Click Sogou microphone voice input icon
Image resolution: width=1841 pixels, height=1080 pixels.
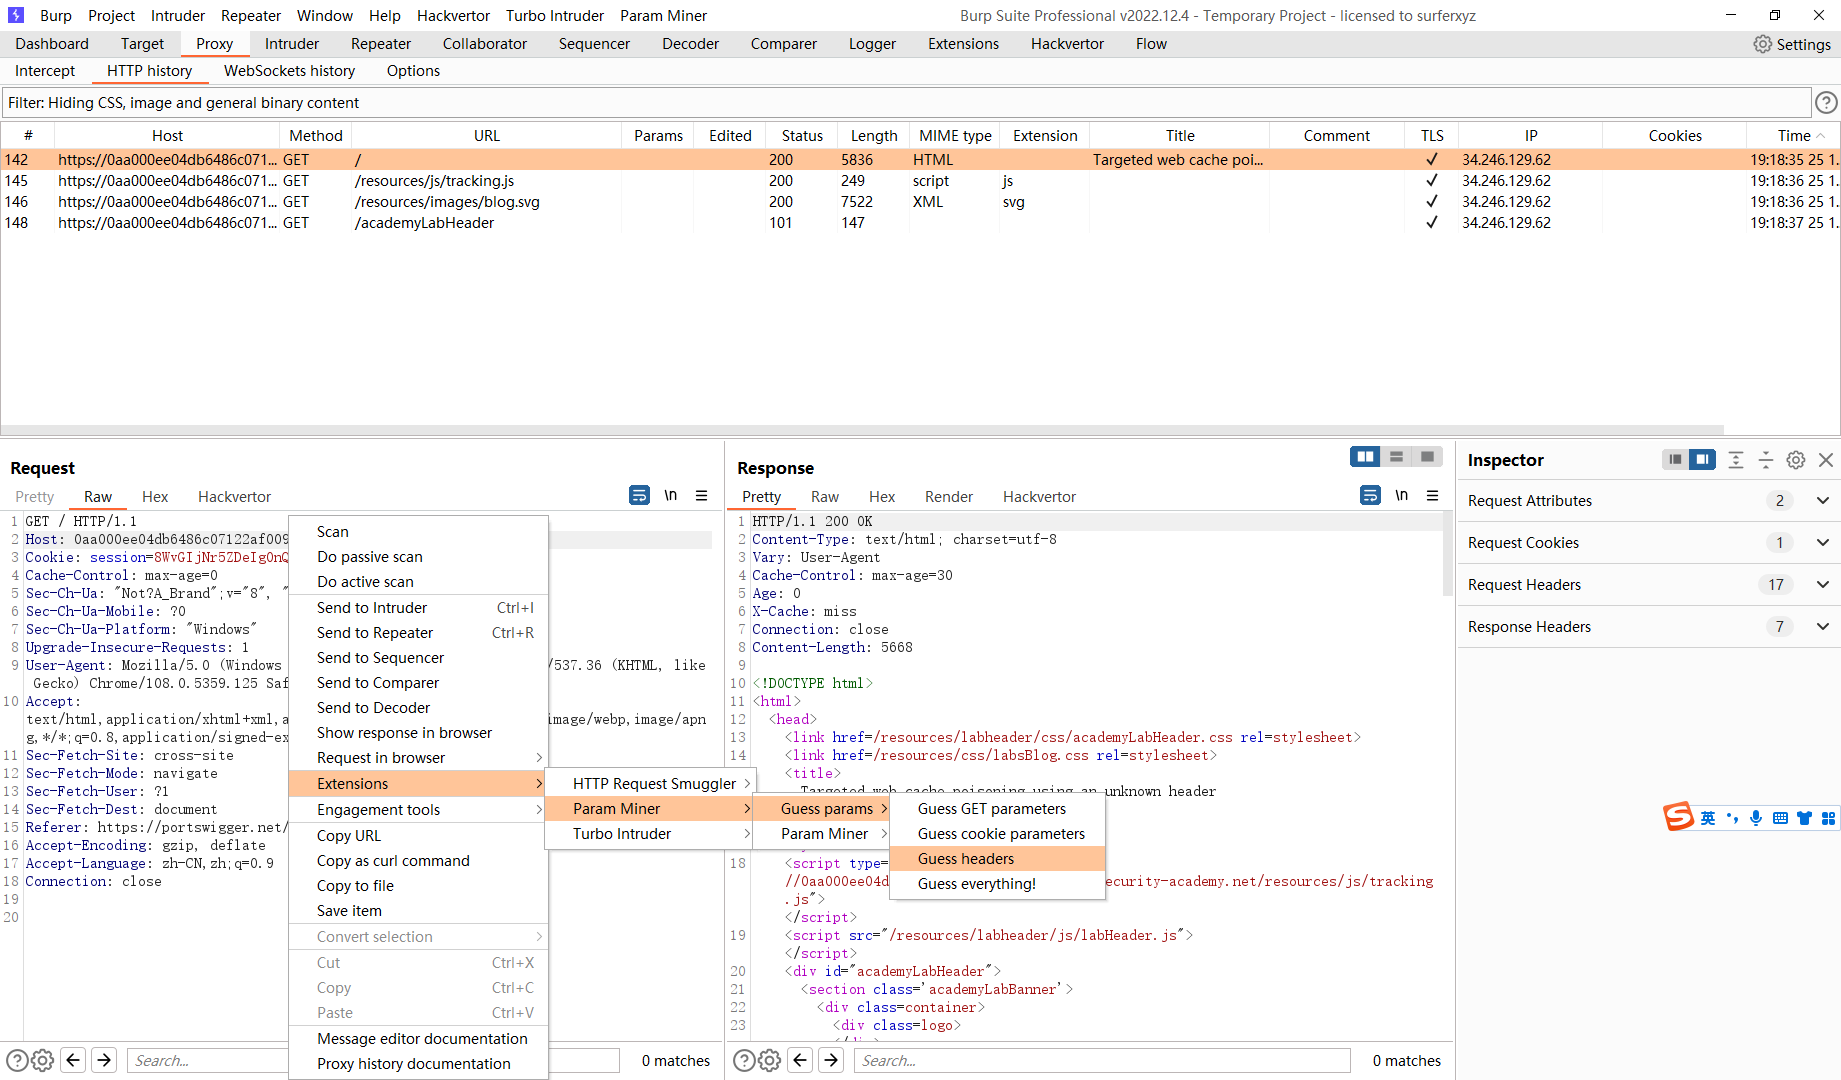click(x=1756, y=818)
